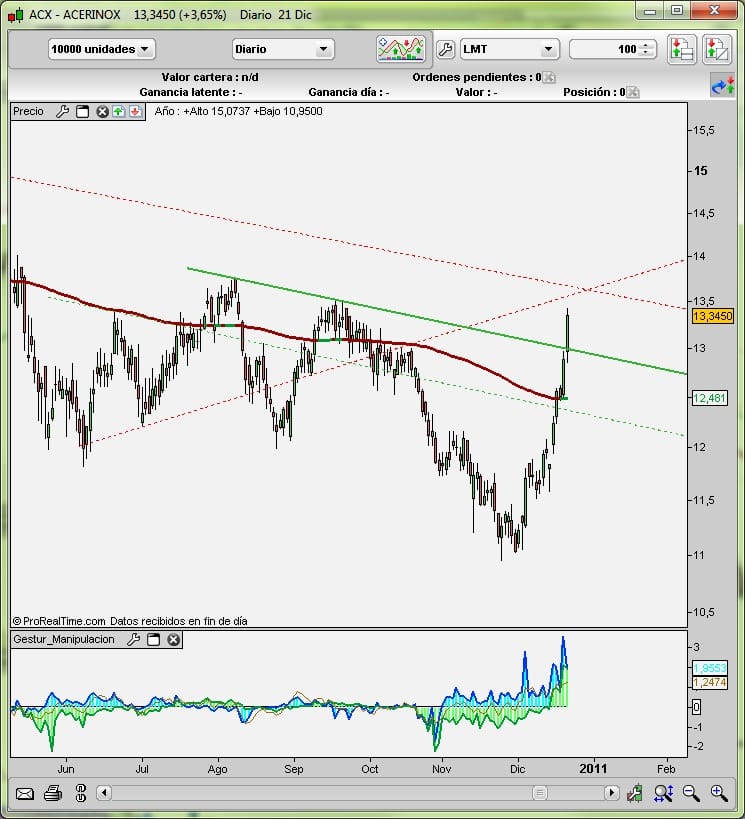Screen dimensions: 745x819
Task: Click the envelope icon to email chart
Action: [x=25, y=794]
